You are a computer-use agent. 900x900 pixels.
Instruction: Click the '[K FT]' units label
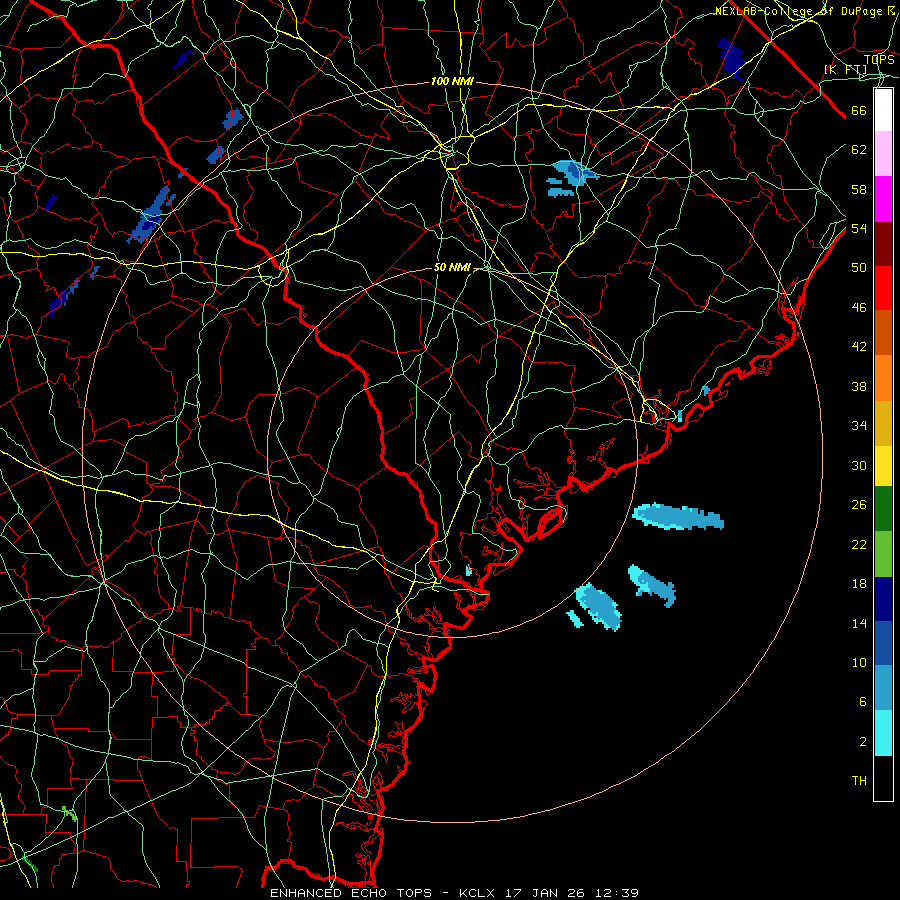click(845, 69)
